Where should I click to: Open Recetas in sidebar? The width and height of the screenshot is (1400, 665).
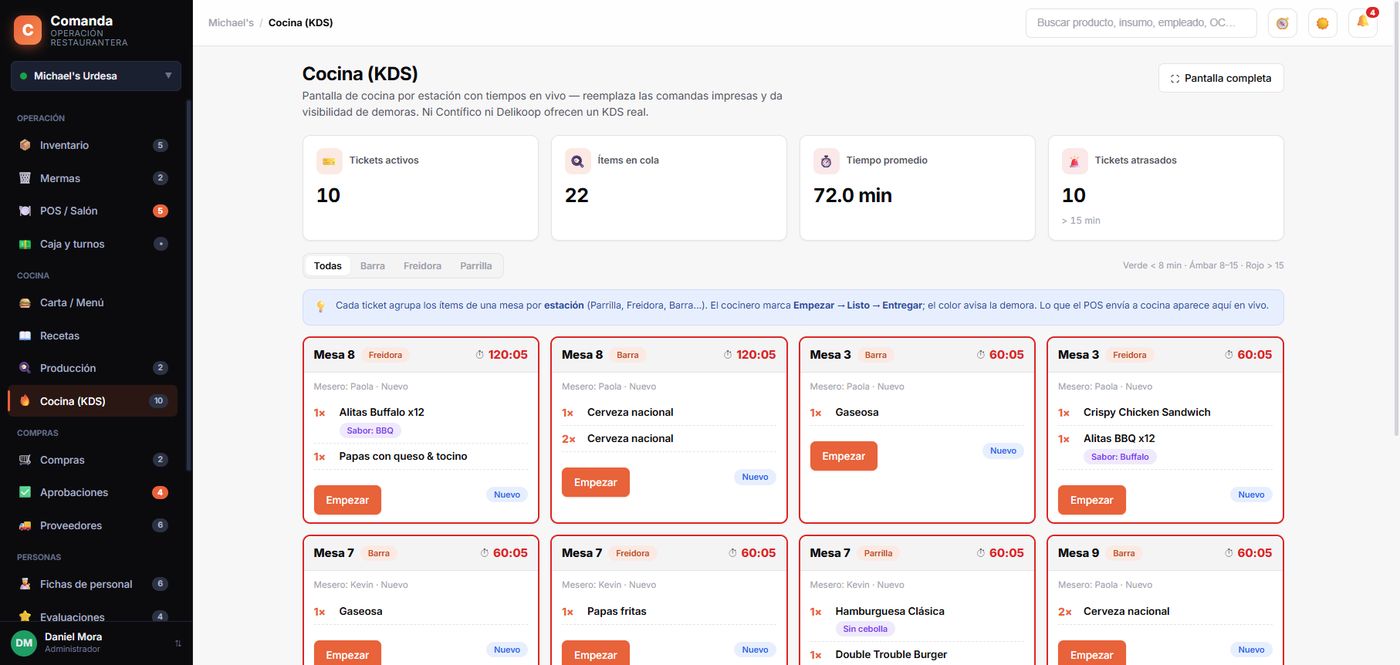tap(93, 335)
